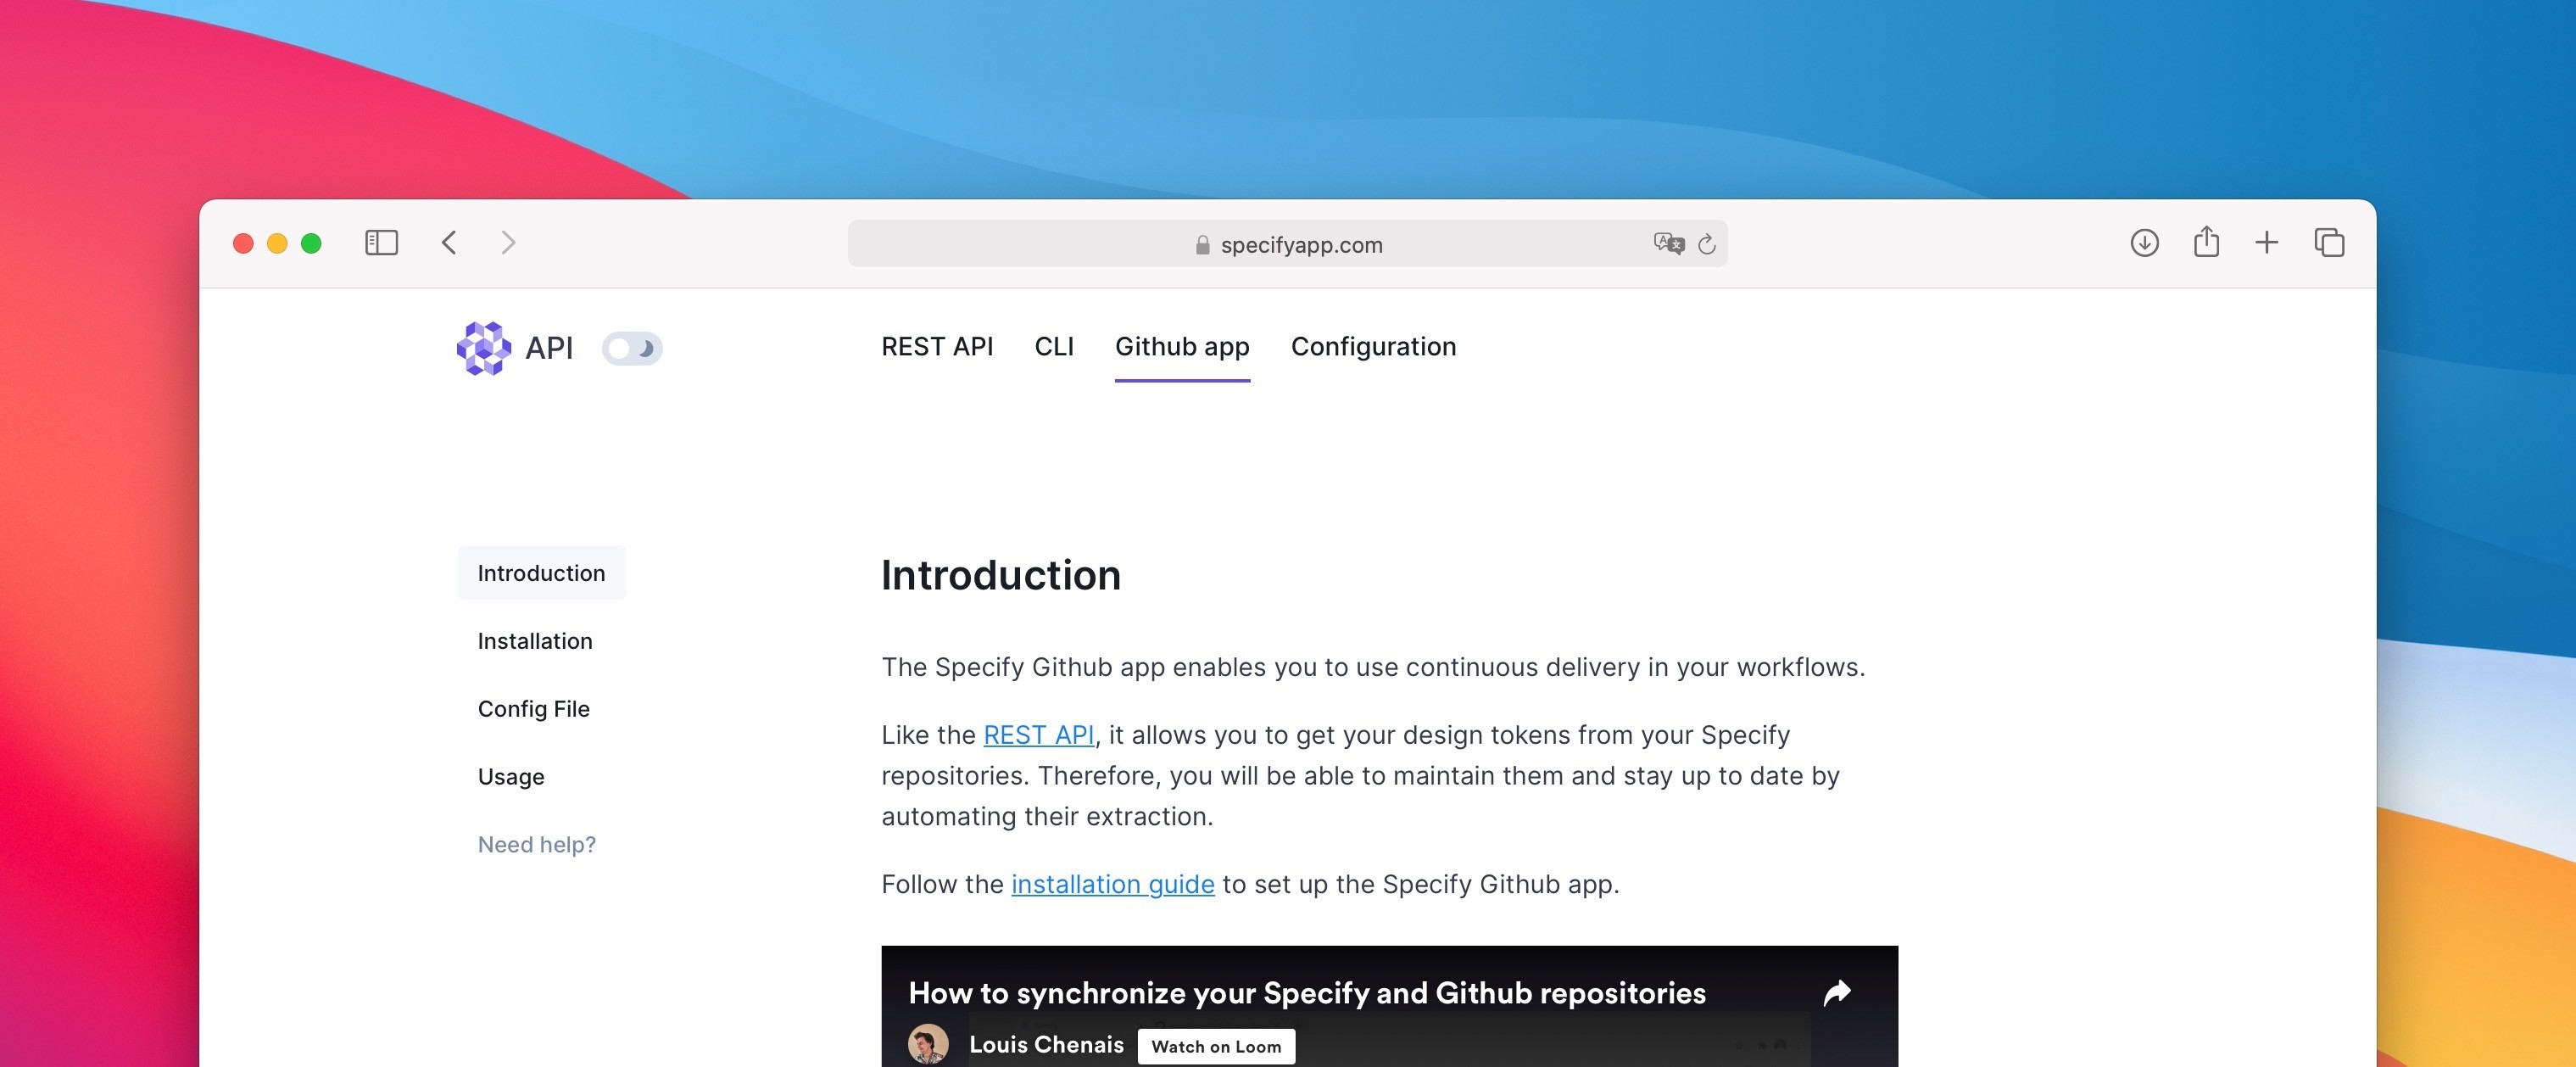2576x1067 pixels.
Task: Open the downloads icon in Safari toolbar
Action: click(2144, 243)
